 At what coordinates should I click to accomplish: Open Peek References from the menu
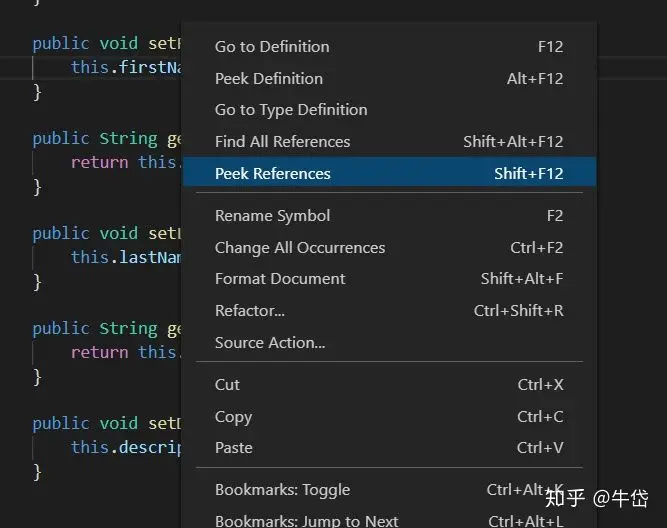(272, 174)
